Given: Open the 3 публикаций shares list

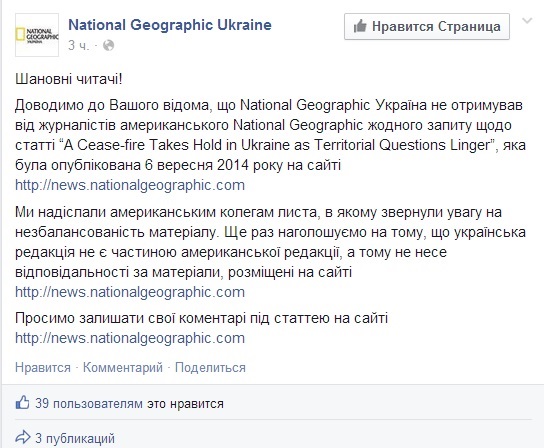Looking at the screenshot, I should (x=75, y=438).
